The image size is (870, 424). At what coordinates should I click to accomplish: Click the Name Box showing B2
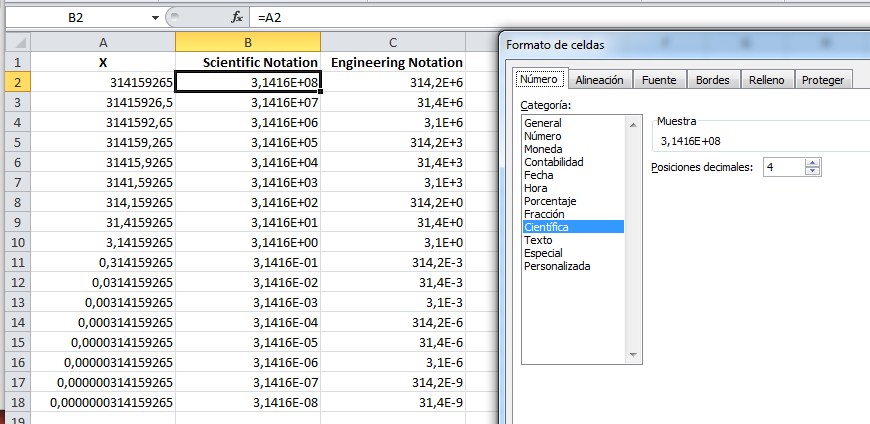(78, 18)
